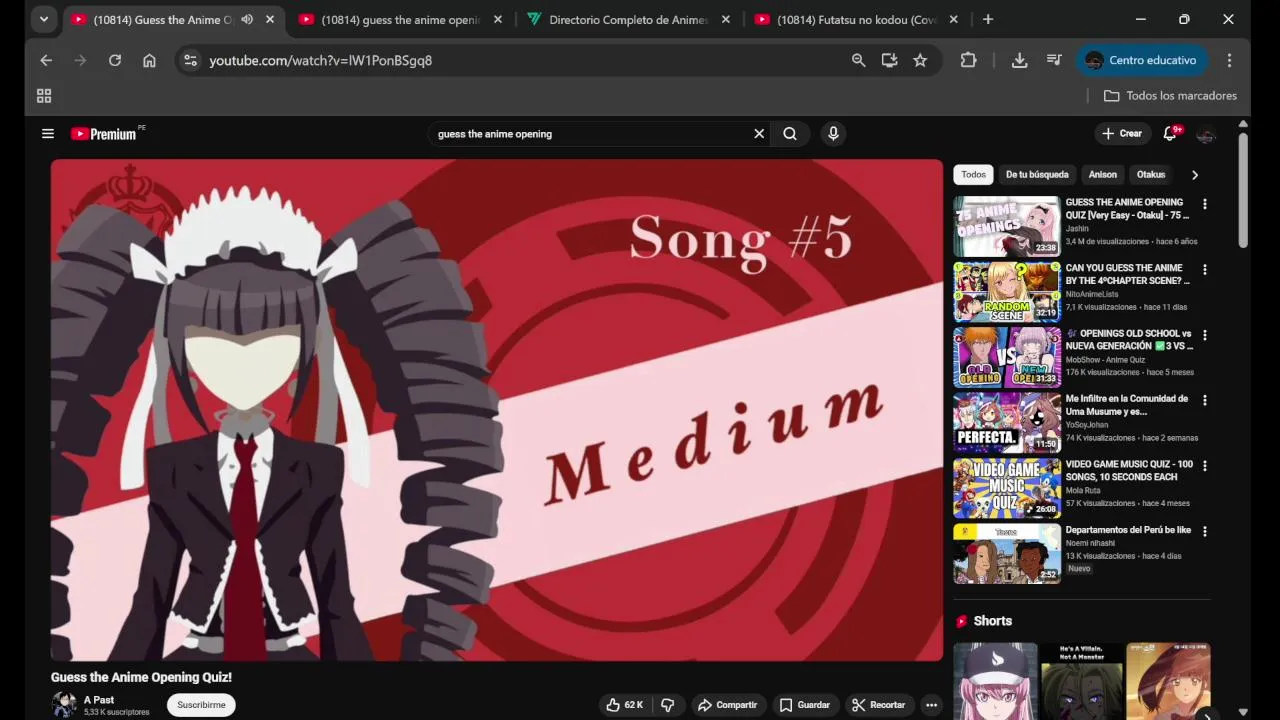Open the Random Scene quiz thumbnail

(x=1007, y=292)
